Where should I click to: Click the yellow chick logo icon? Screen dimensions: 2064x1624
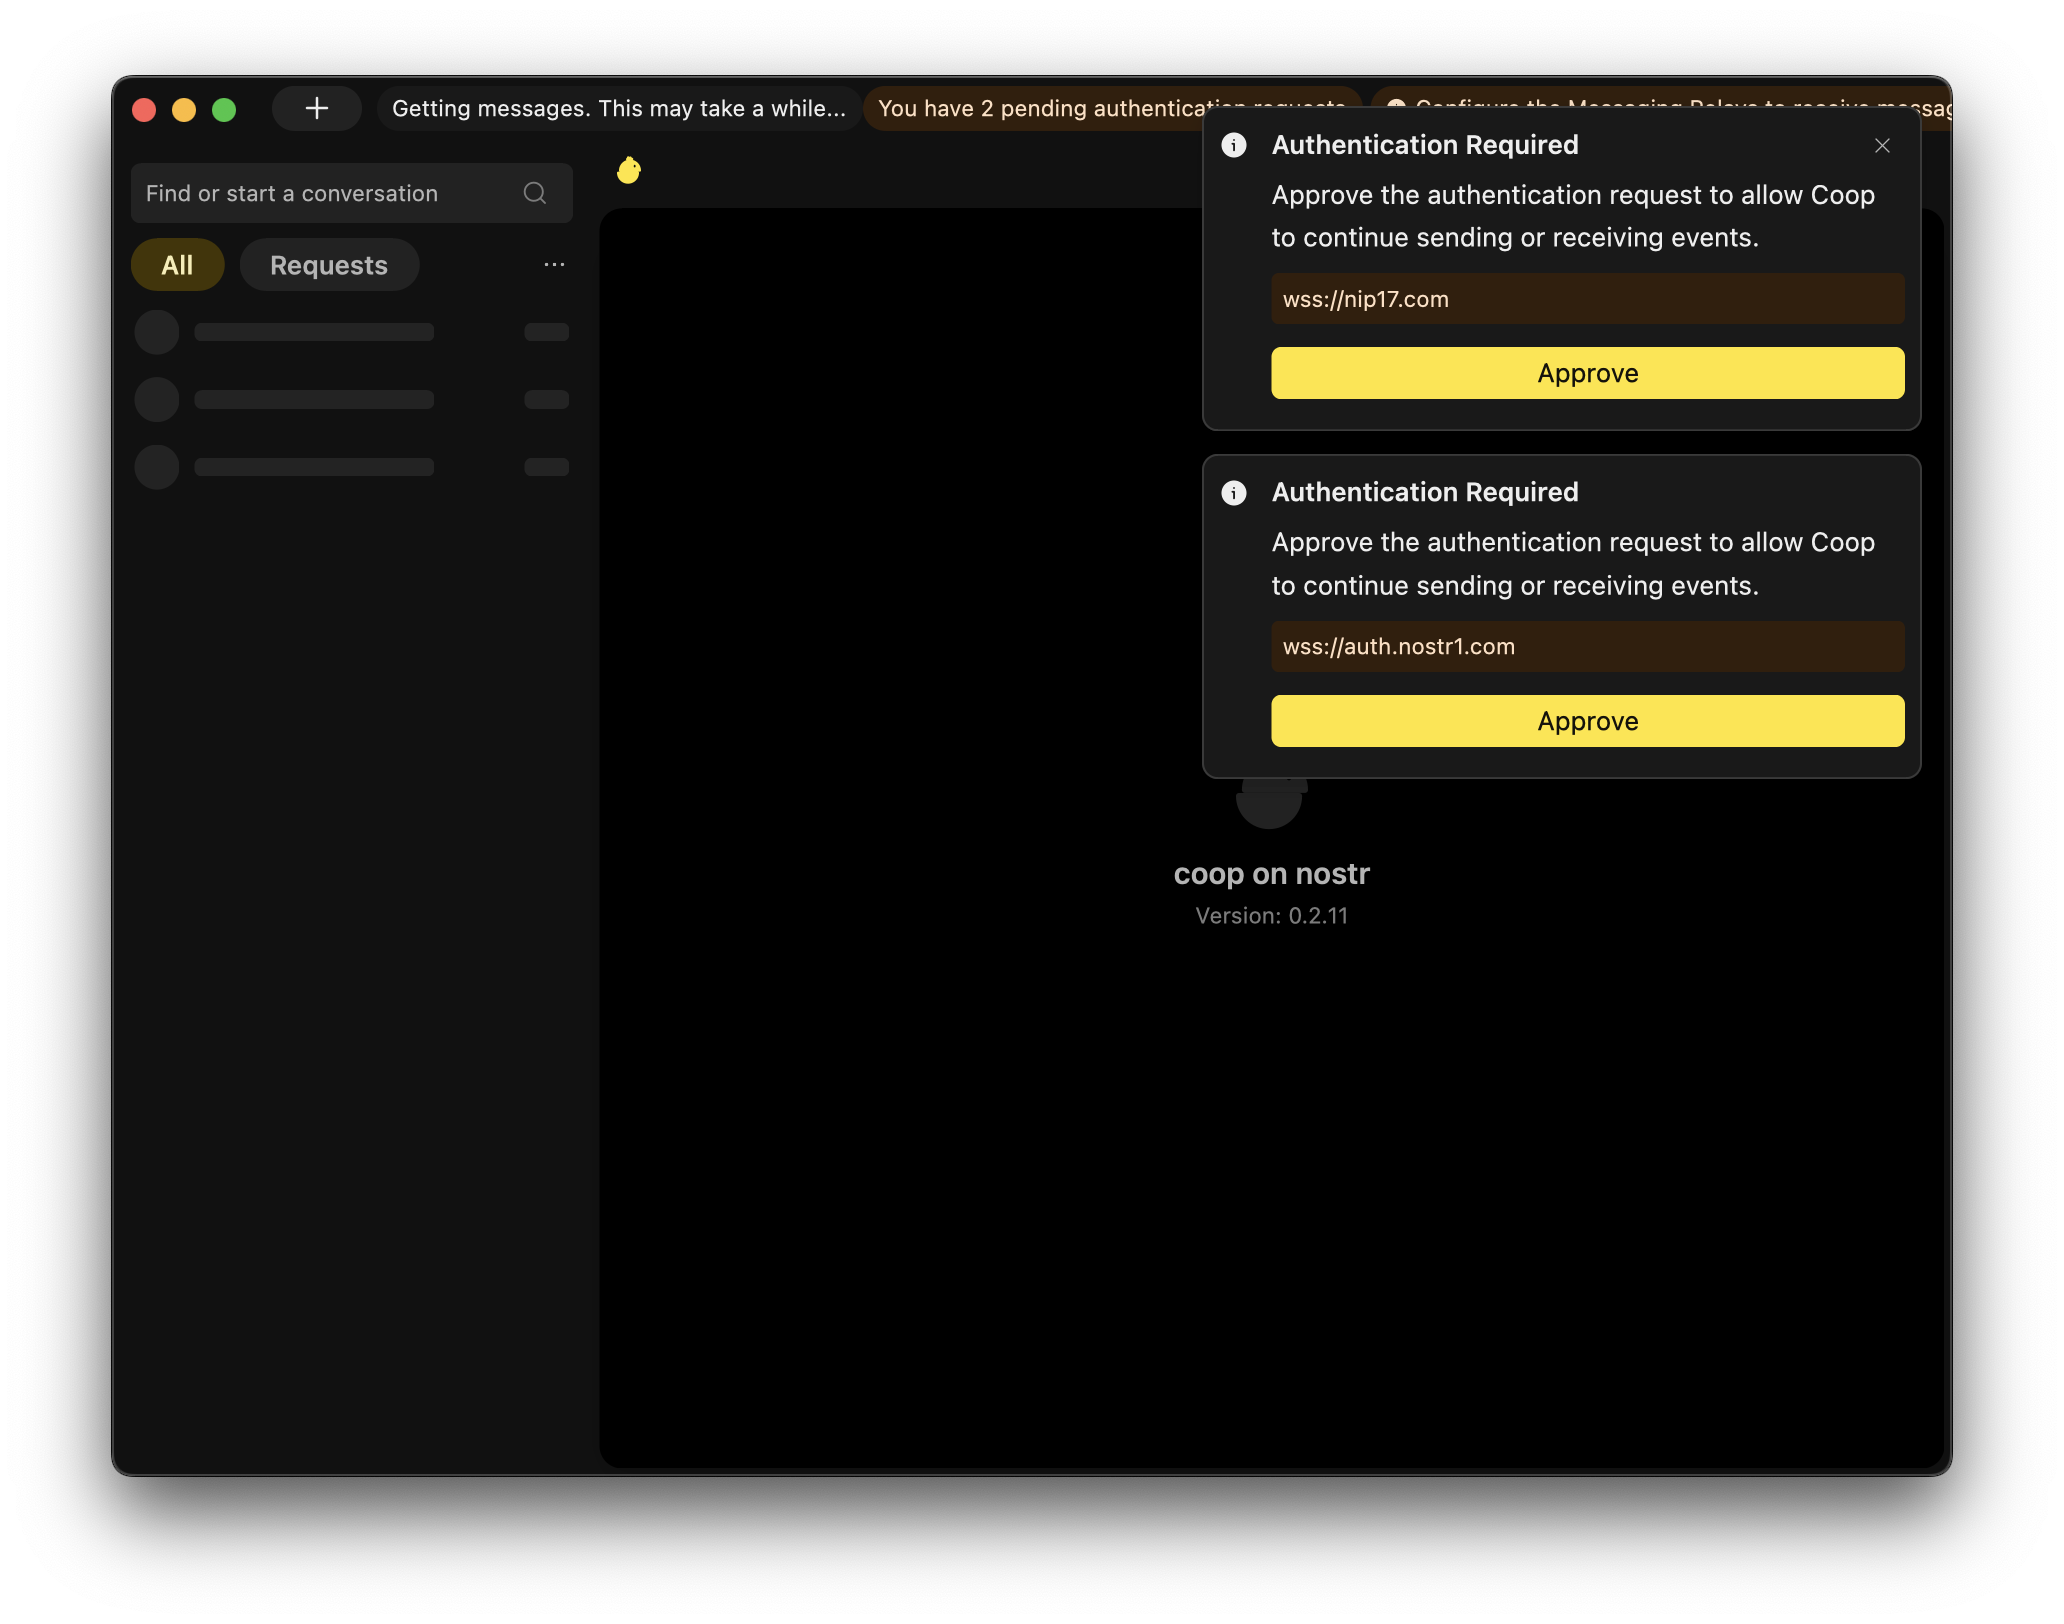(629, 171)
